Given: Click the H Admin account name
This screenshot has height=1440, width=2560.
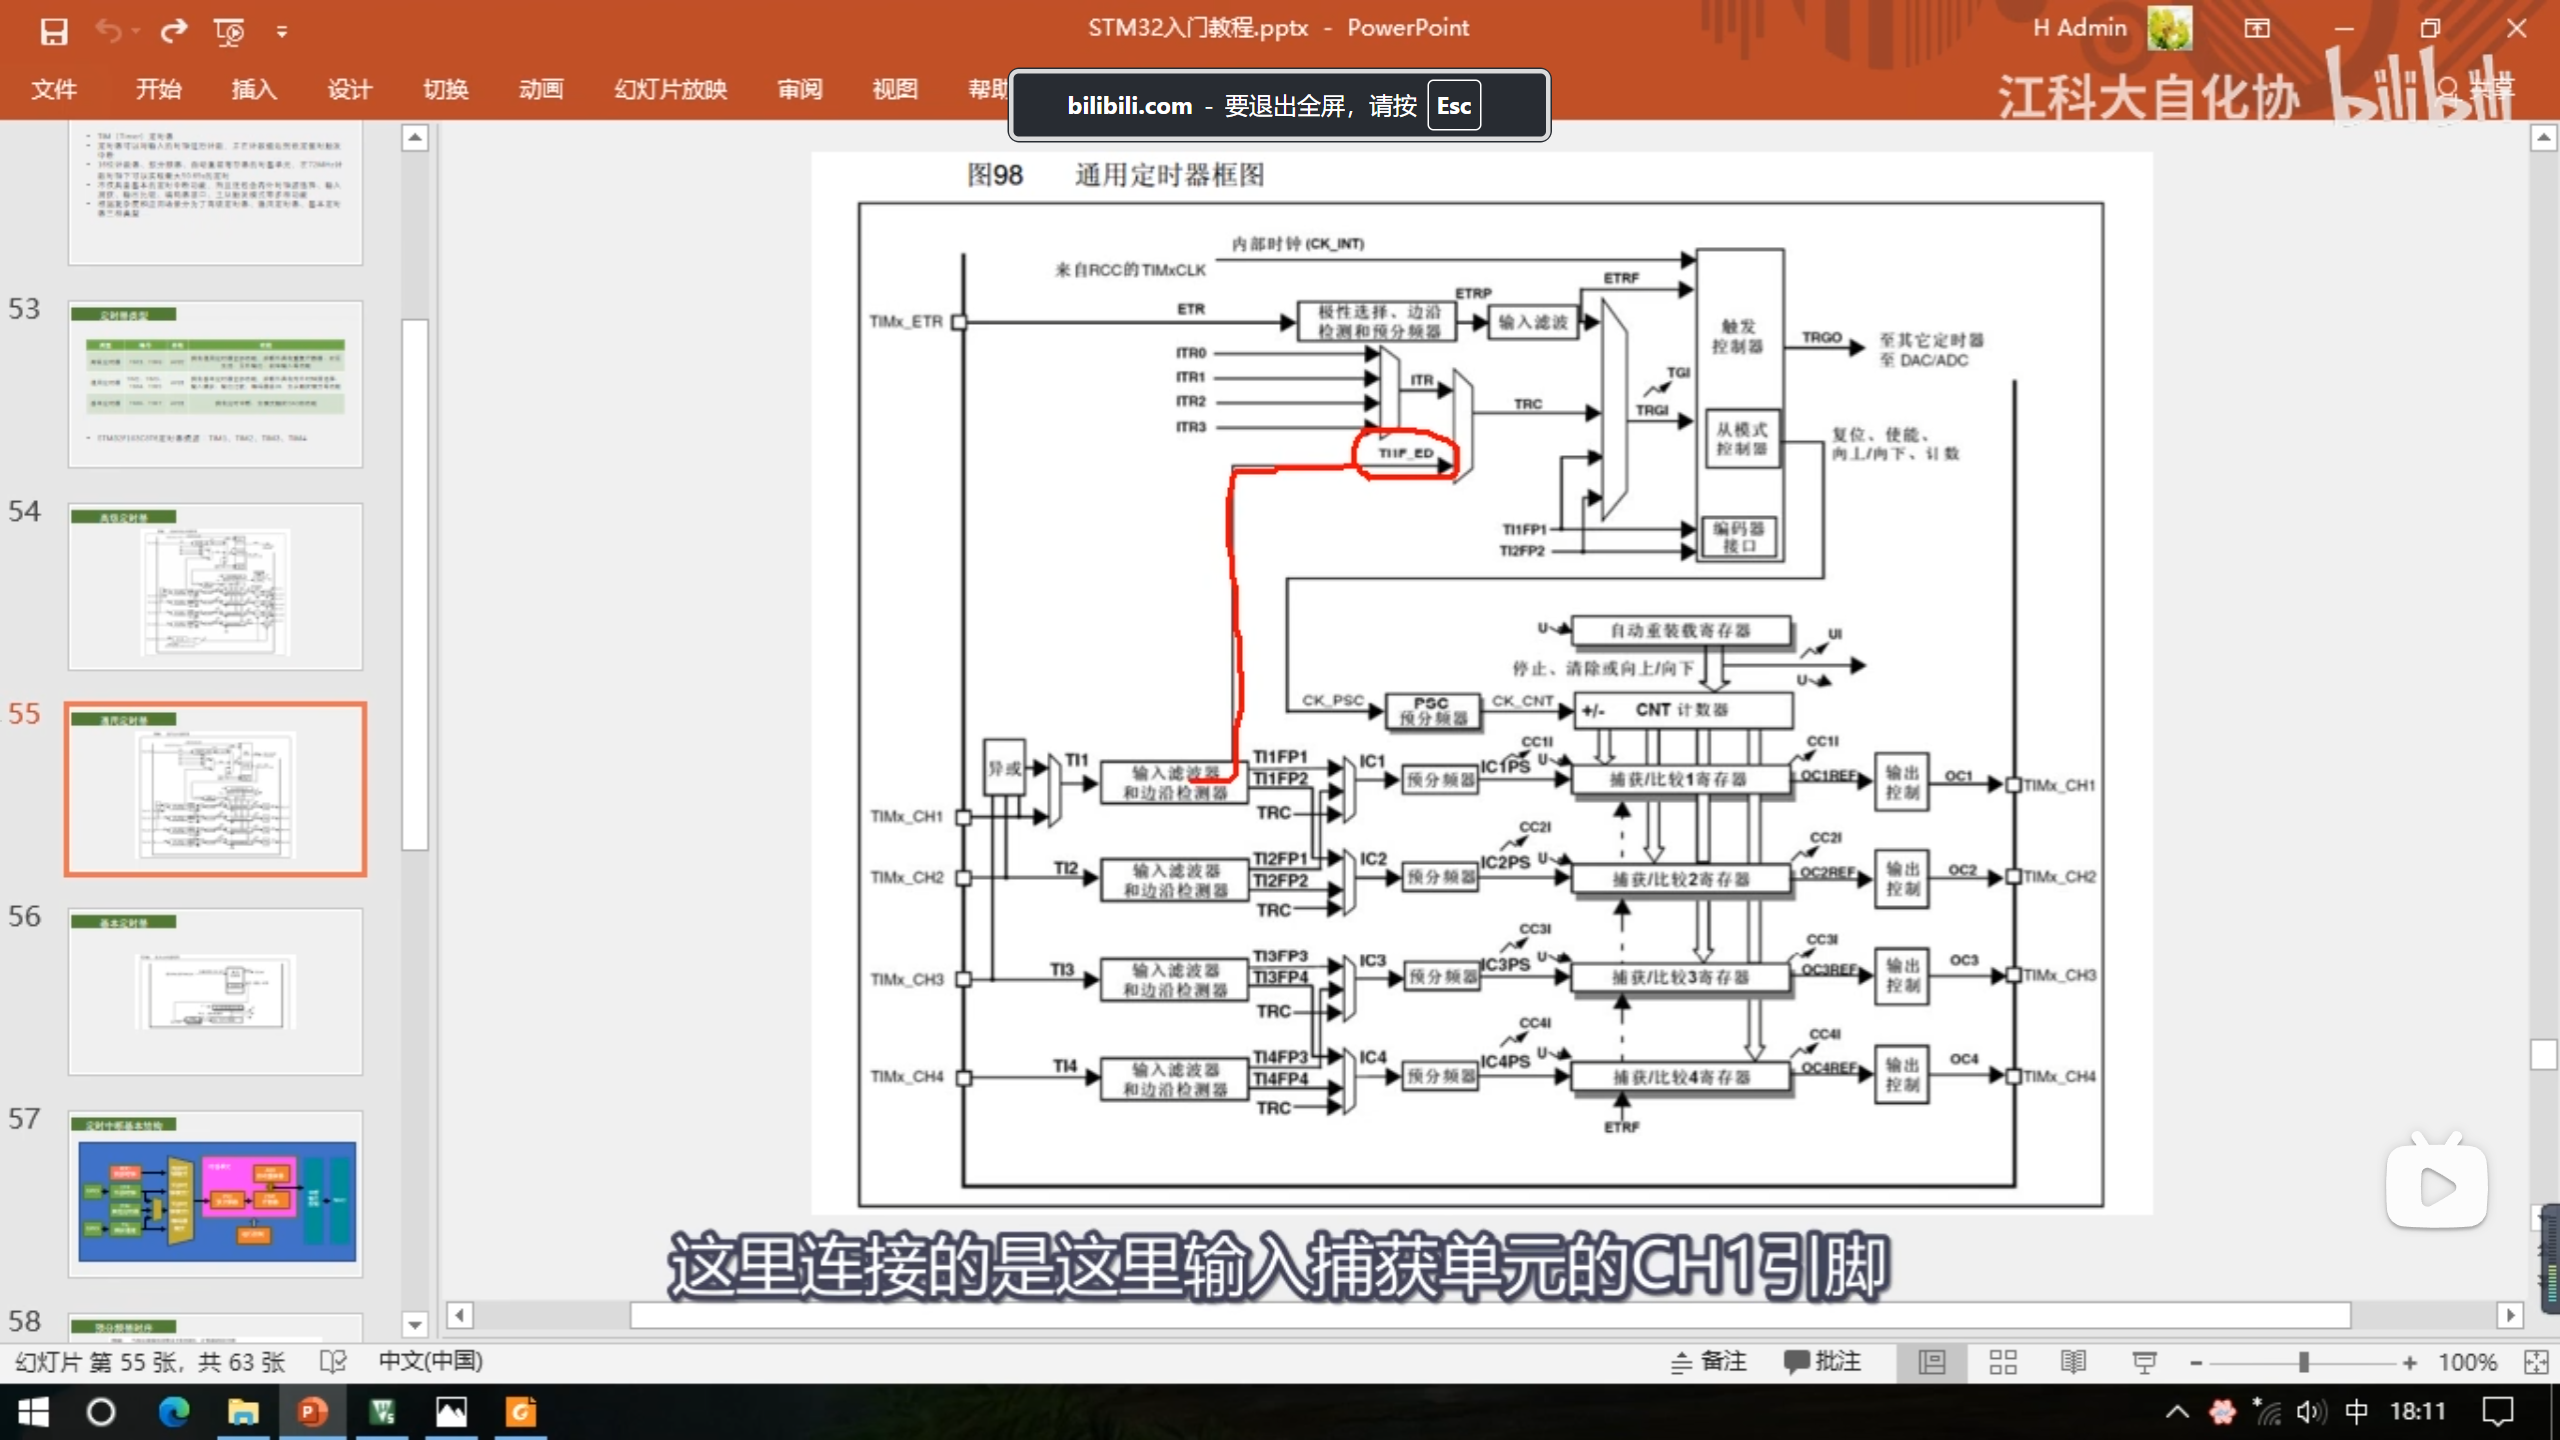Looking at the screenshot, I should [x=2079, y=28].
